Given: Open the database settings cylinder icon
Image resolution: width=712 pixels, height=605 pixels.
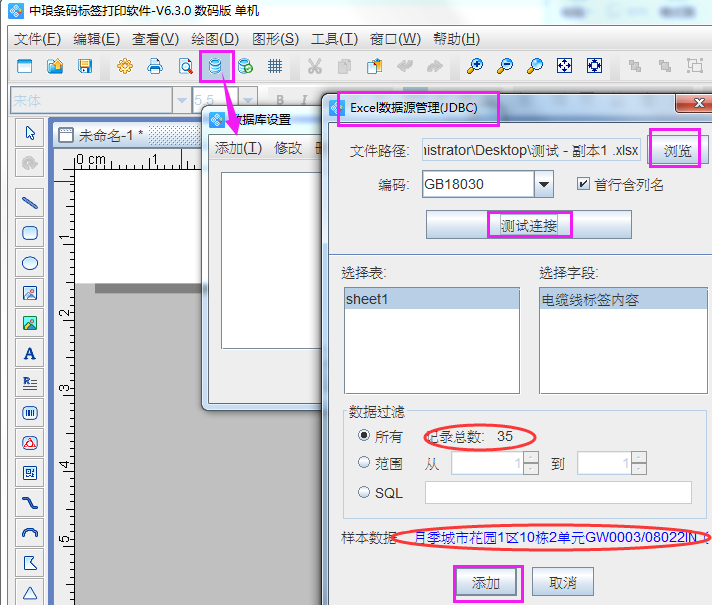Looking at the screenshot, I should [215, 66].
